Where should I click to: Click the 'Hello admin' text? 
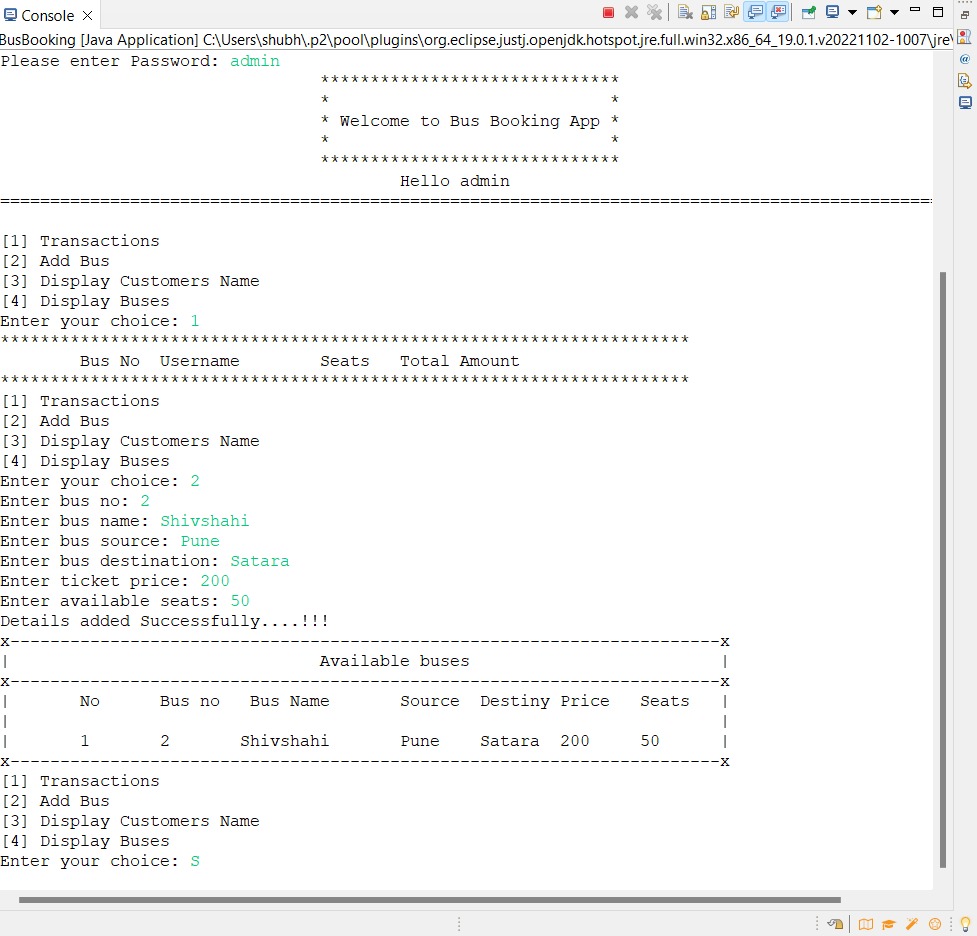[455, 181]
